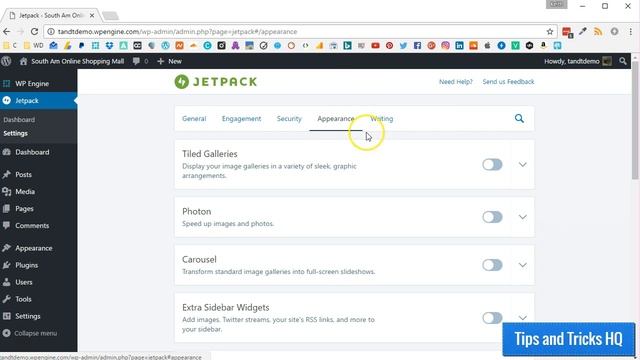Bookmark this page with the star icon
This screenshot has width=640, height=360.
point(550,31)
